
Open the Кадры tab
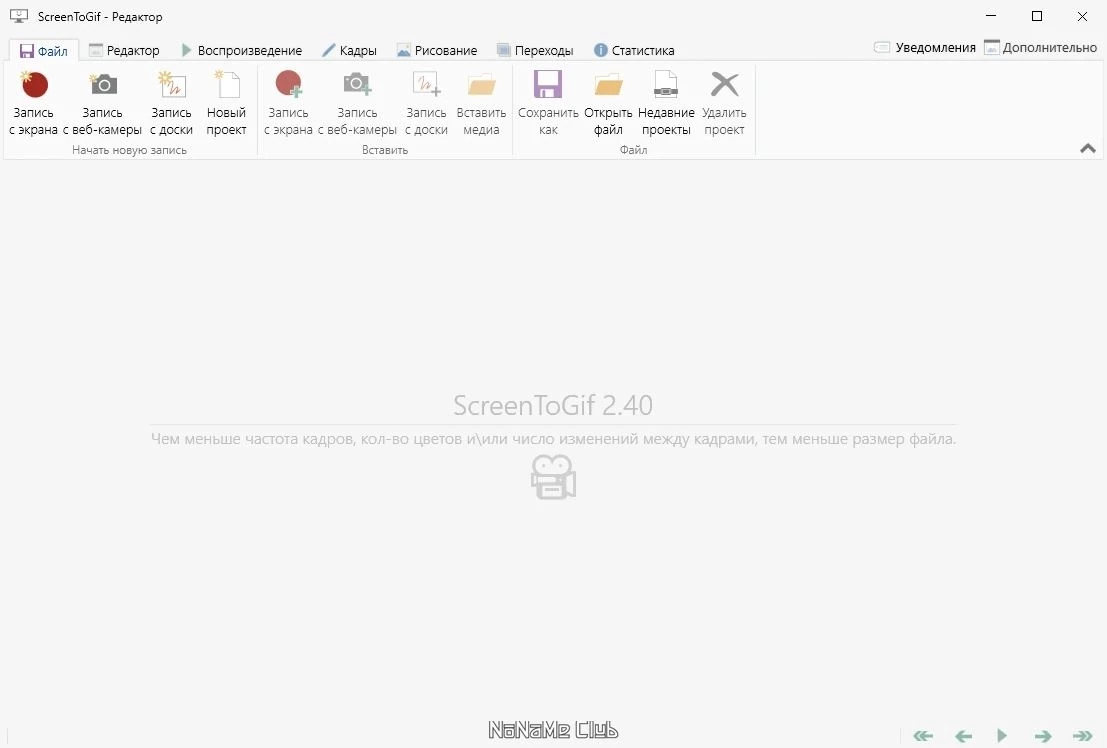pyautogui.click(x=349, y=51)
